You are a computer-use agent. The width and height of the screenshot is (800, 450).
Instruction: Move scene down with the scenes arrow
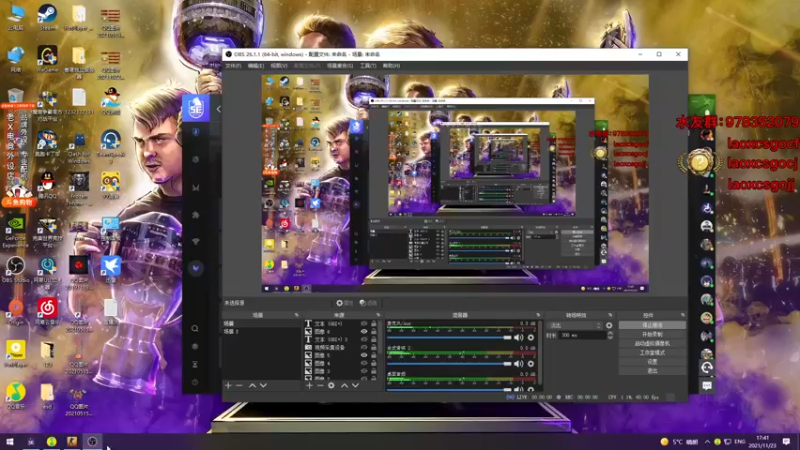pos(263,386)
